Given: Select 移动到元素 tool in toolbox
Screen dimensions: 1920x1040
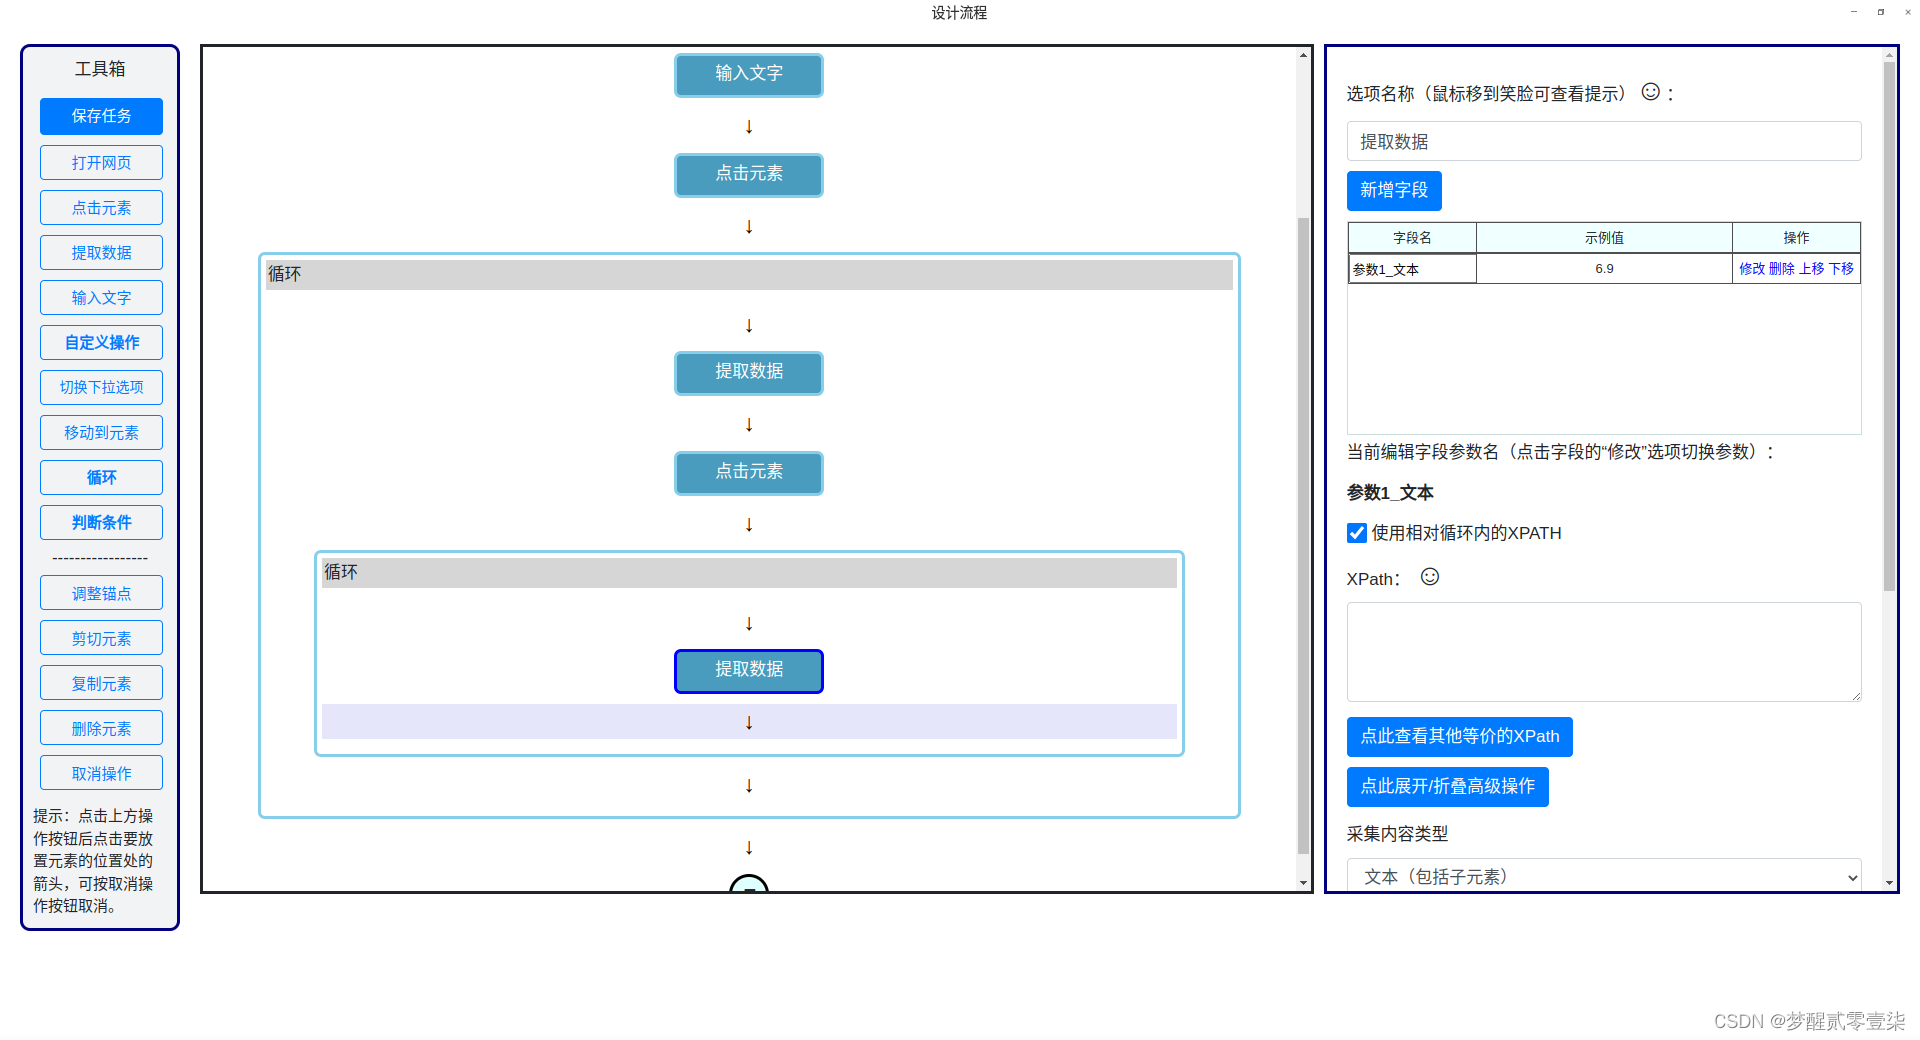Looking at the screenshot, I should coord(101,432).
